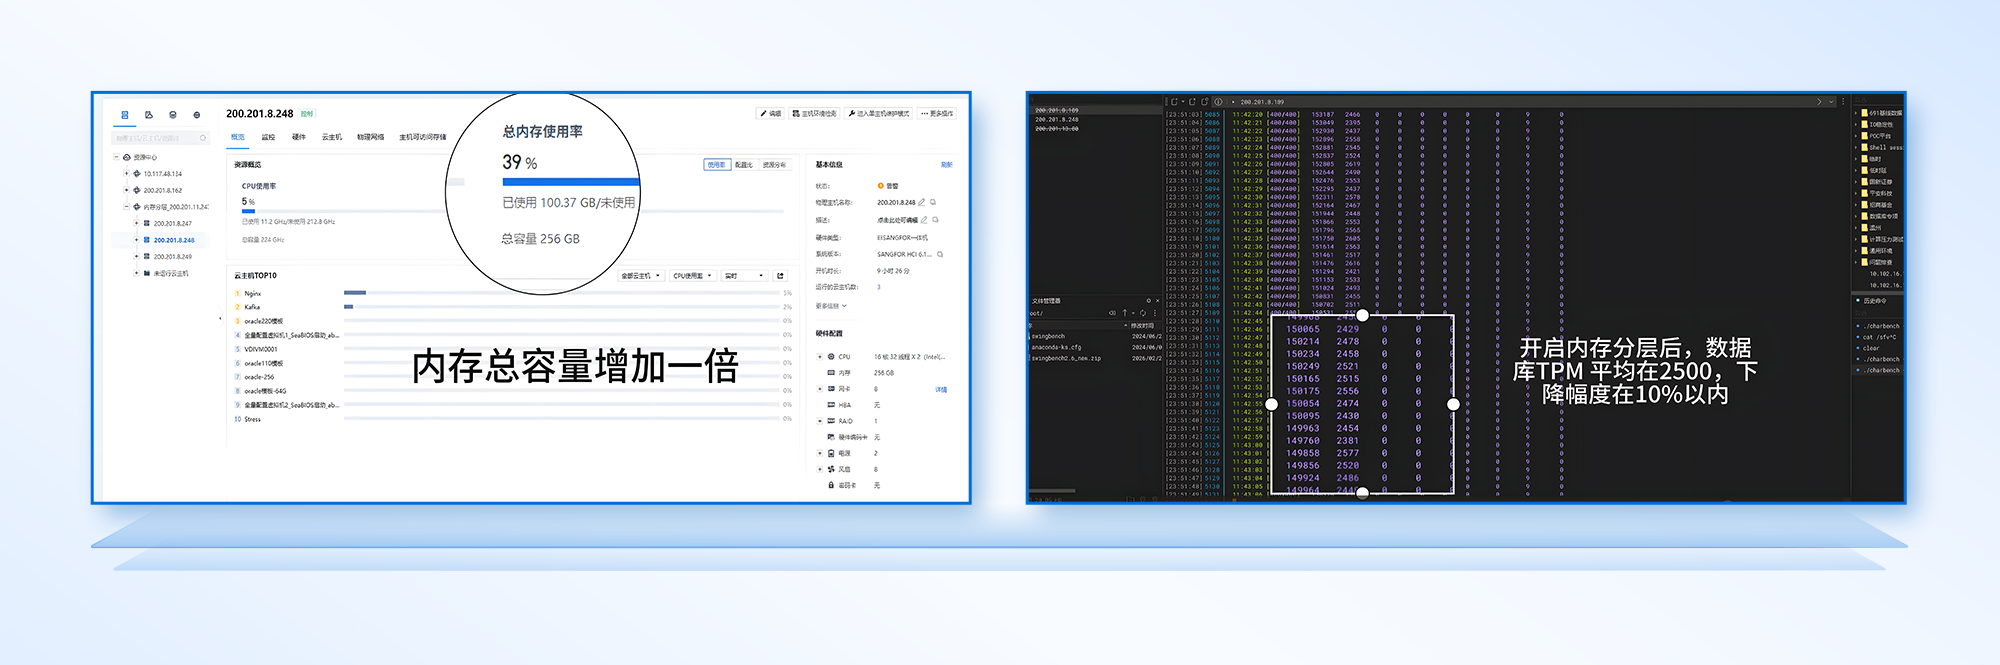Click Kafka usage bar in TOP10

(562, 307)
